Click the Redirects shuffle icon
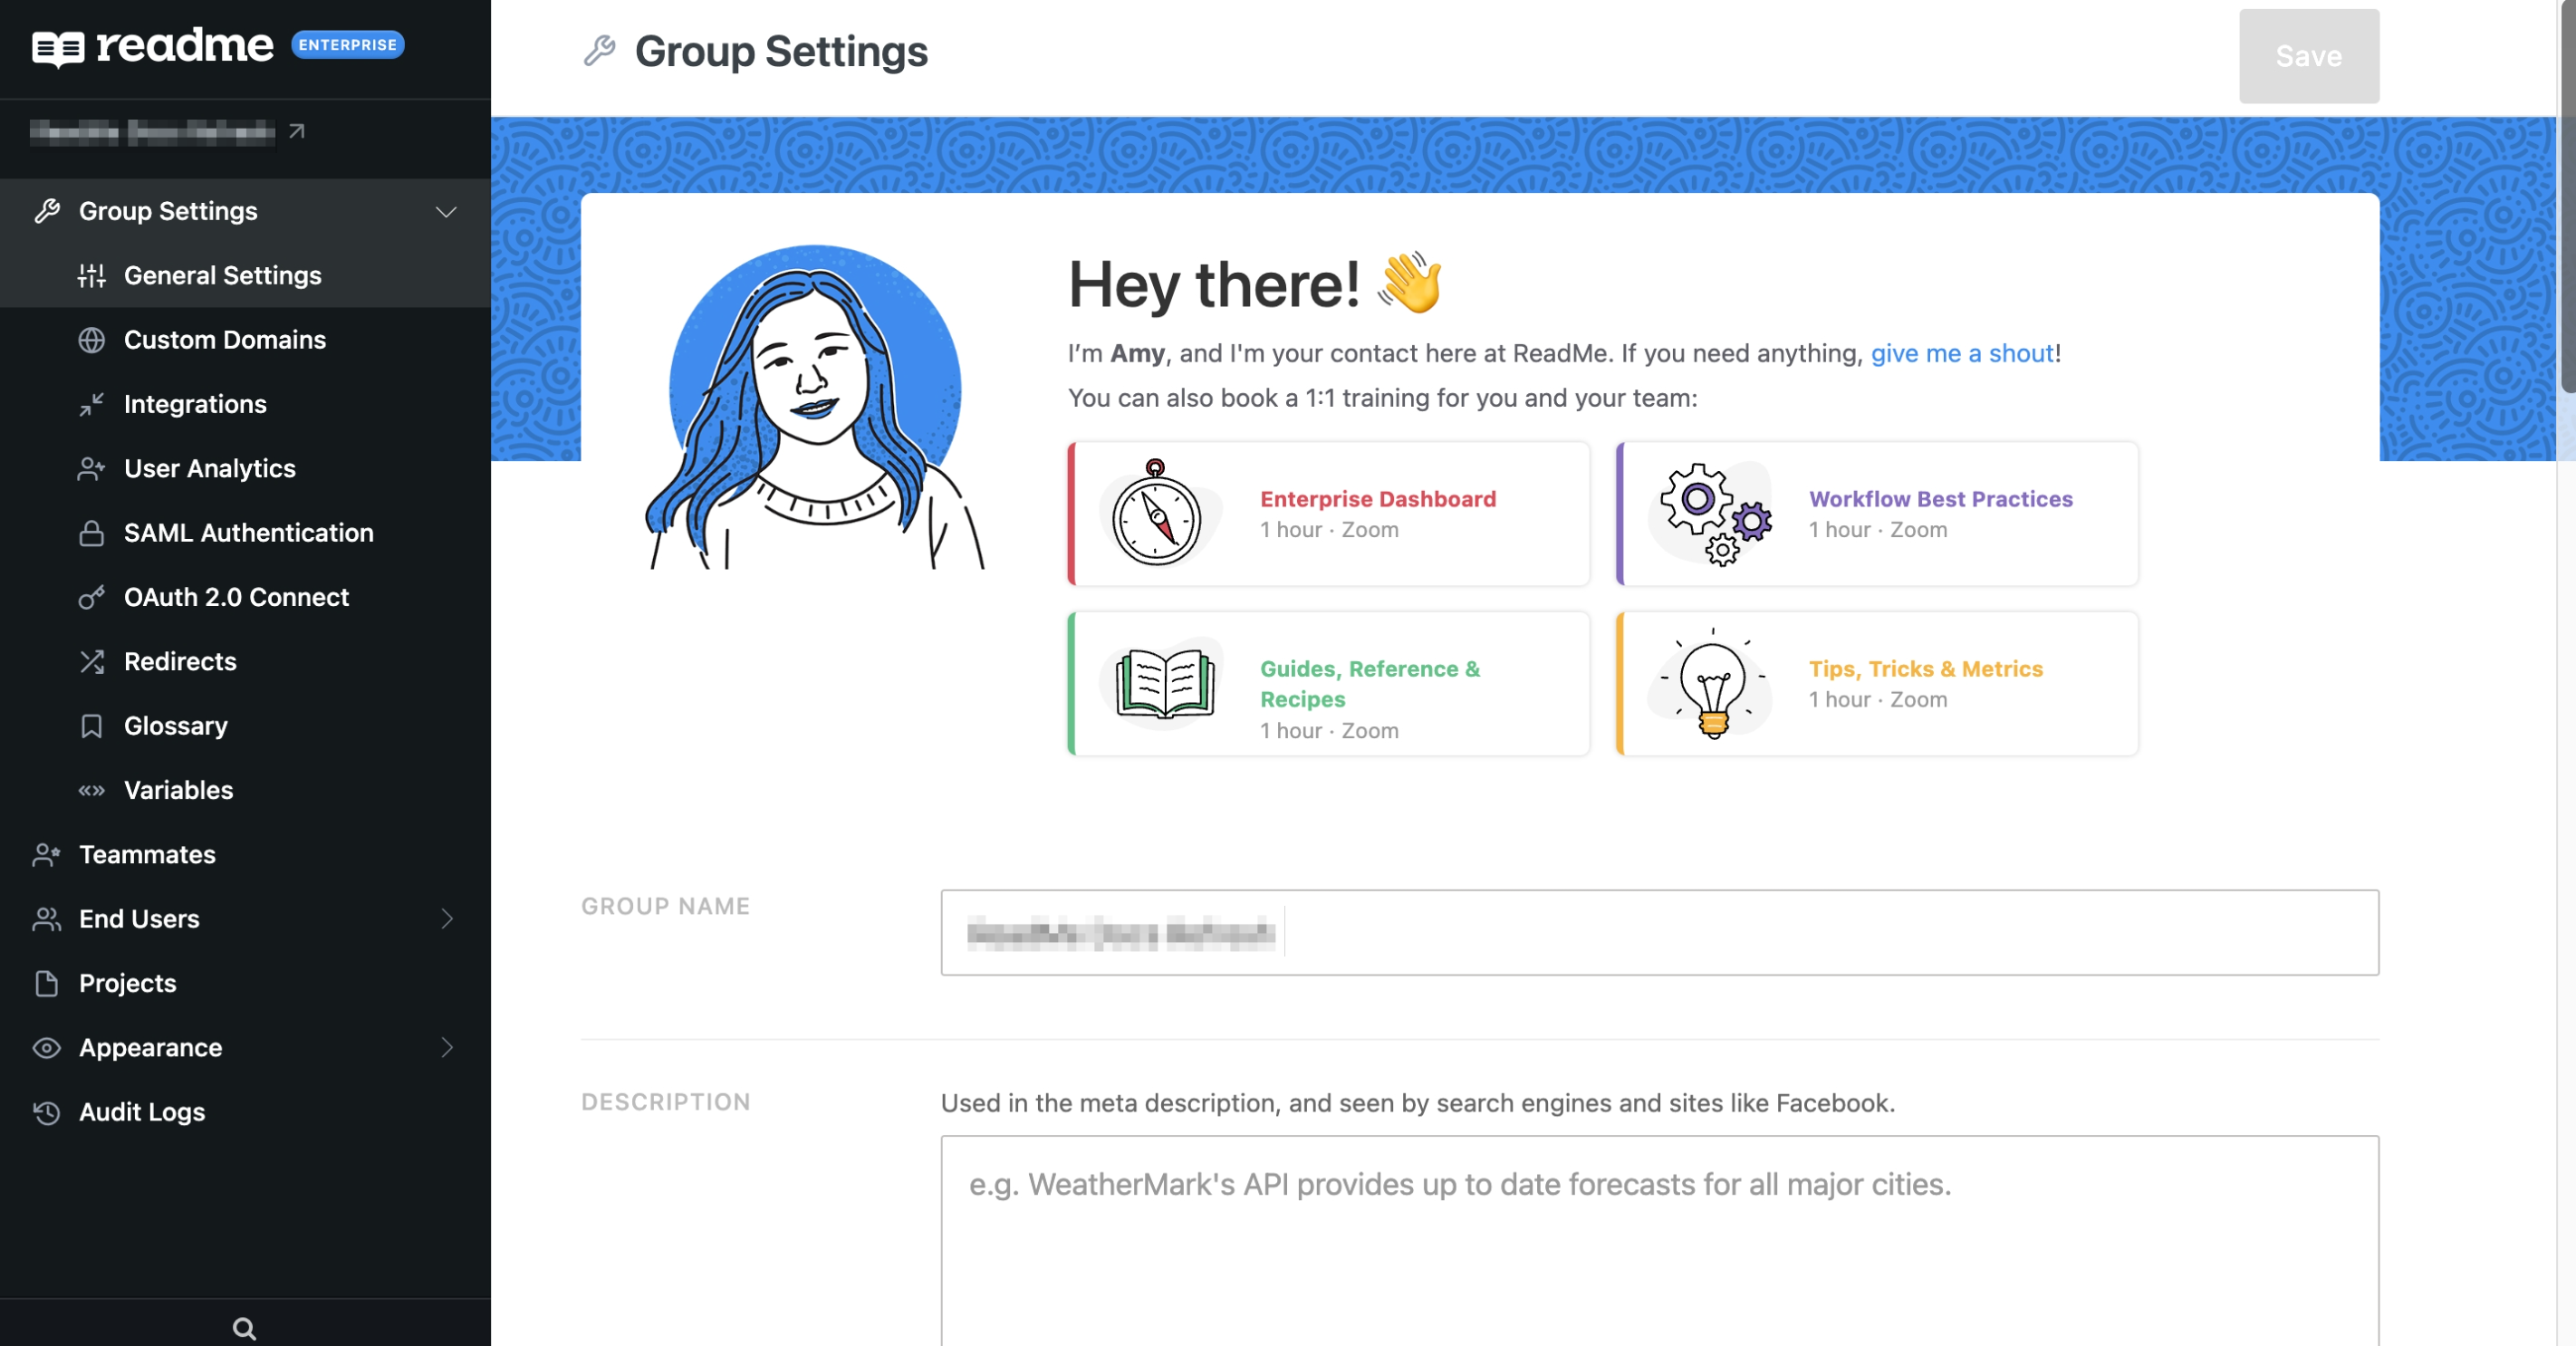Screen dimensions: 2576x1346 coord(92,662)
